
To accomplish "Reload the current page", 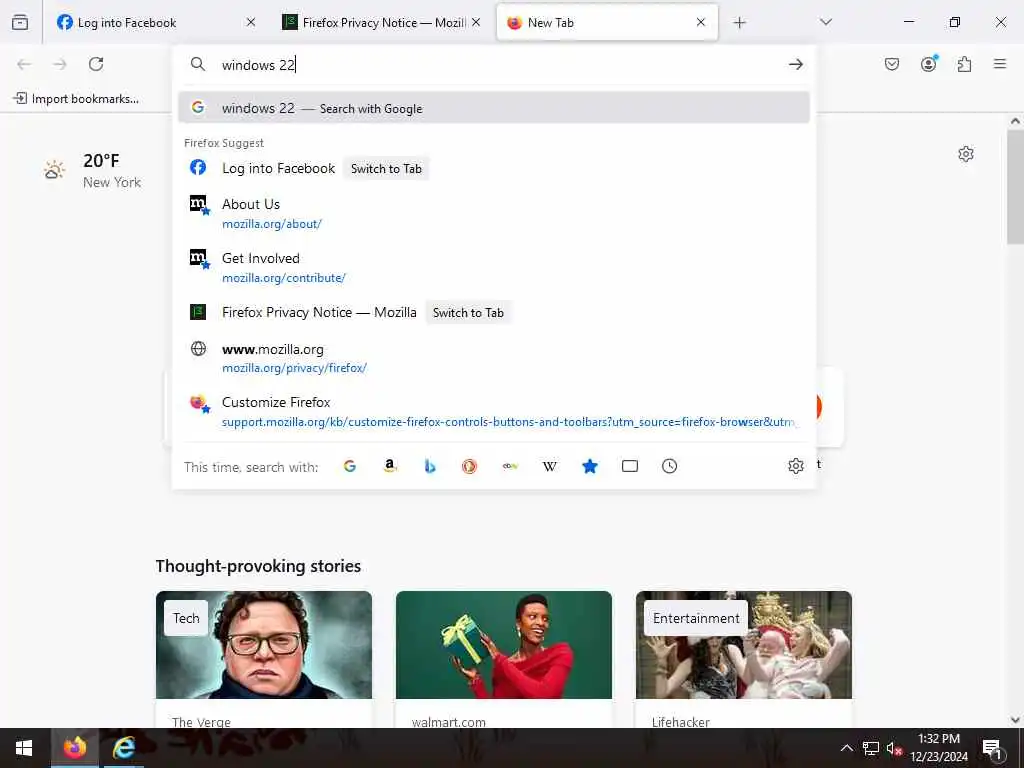I will (96, 64).
